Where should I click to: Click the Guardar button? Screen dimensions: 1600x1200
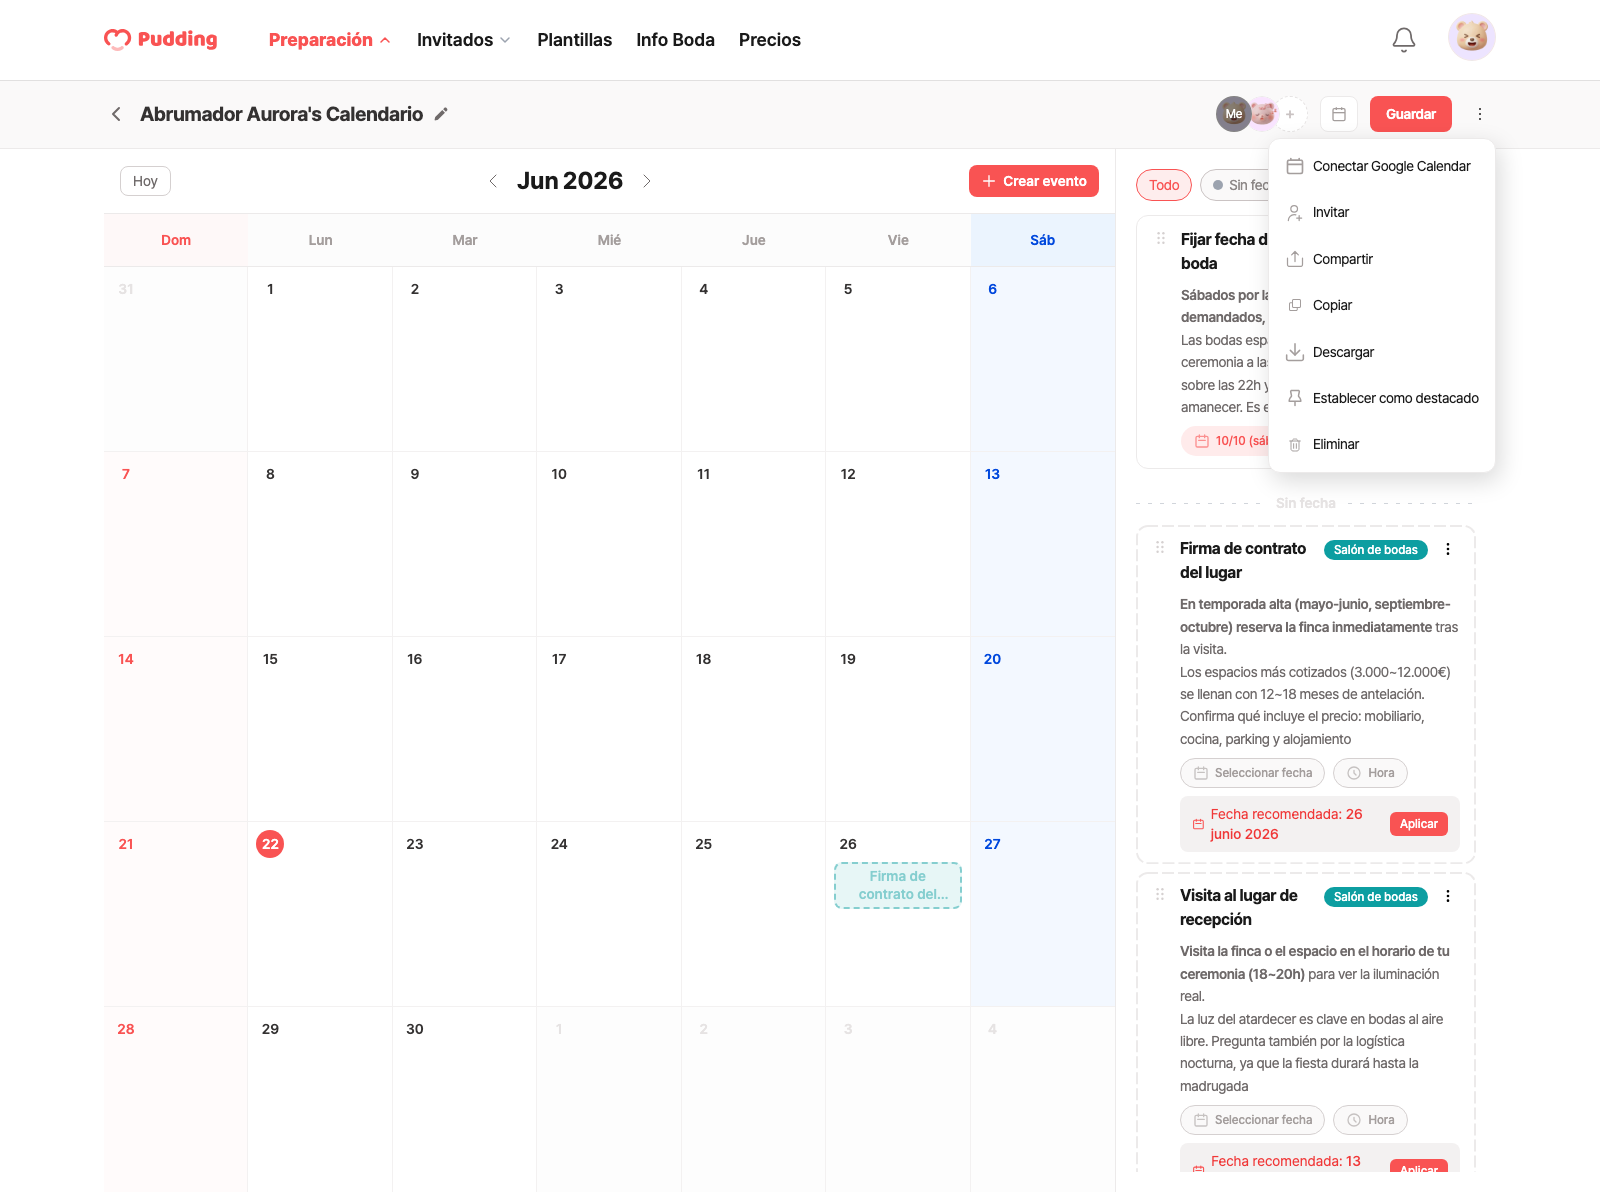tap(1411, 114)
